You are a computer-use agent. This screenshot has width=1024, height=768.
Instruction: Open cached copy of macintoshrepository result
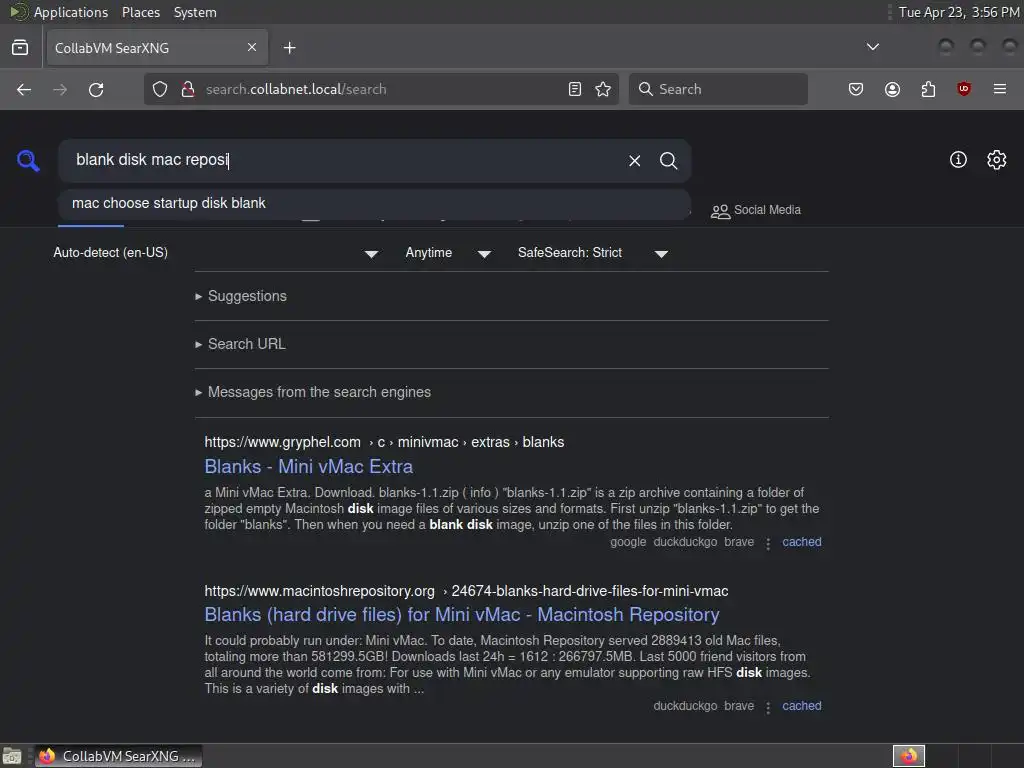(801, 706)
